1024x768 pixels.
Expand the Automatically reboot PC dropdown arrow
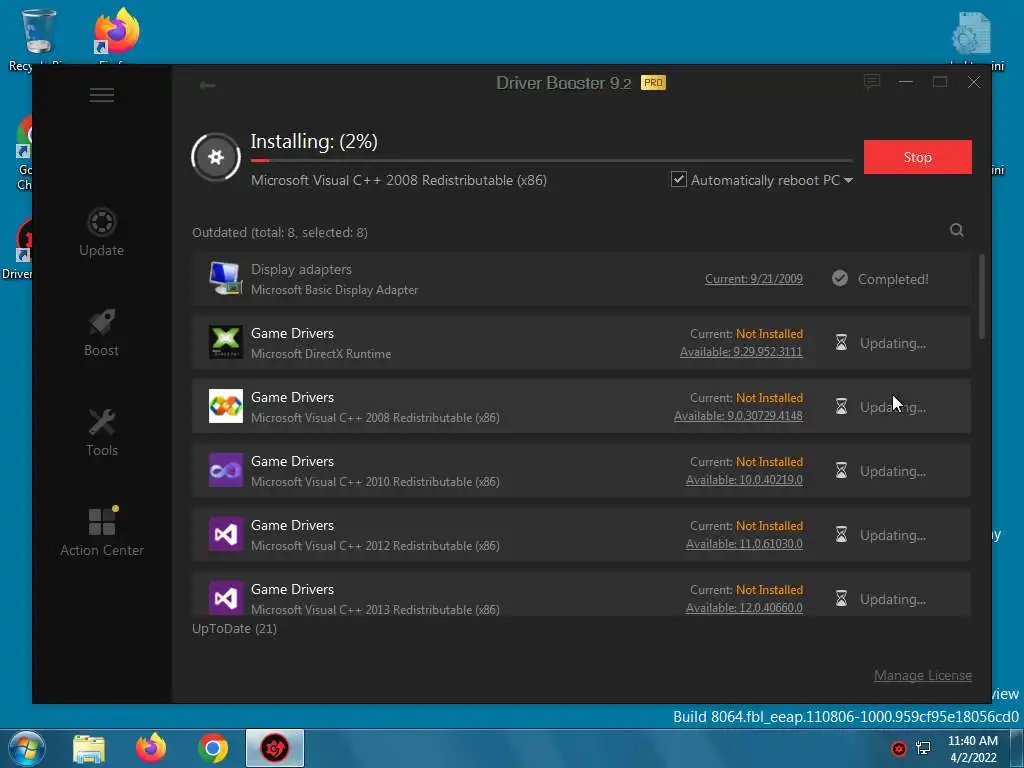pyautogui.click(x=848, y=180)
